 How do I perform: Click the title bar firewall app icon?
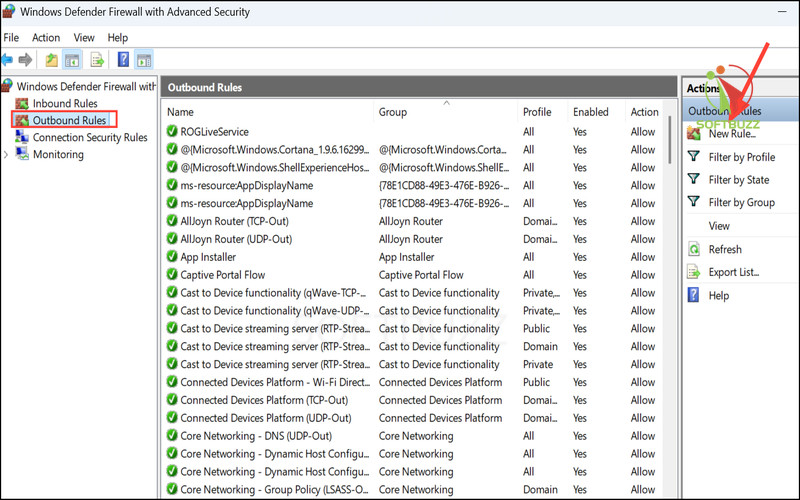[x=9, y=11]
